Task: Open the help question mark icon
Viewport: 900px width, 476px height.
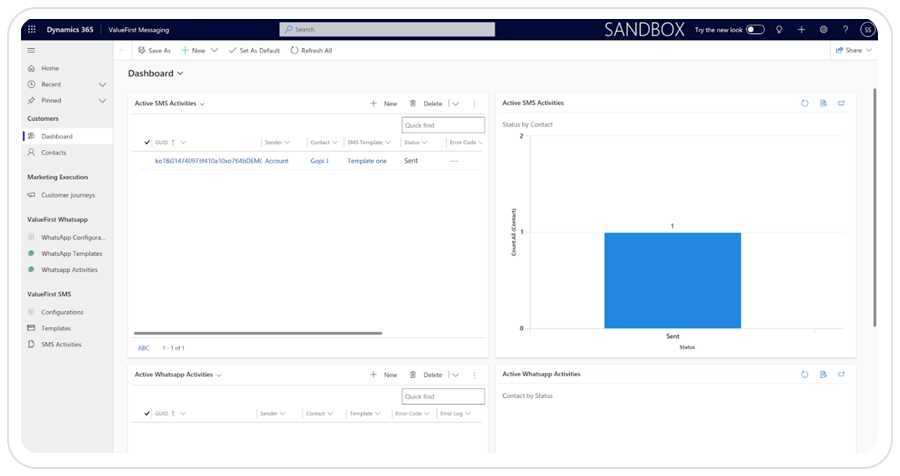Action: pos(845,29)
